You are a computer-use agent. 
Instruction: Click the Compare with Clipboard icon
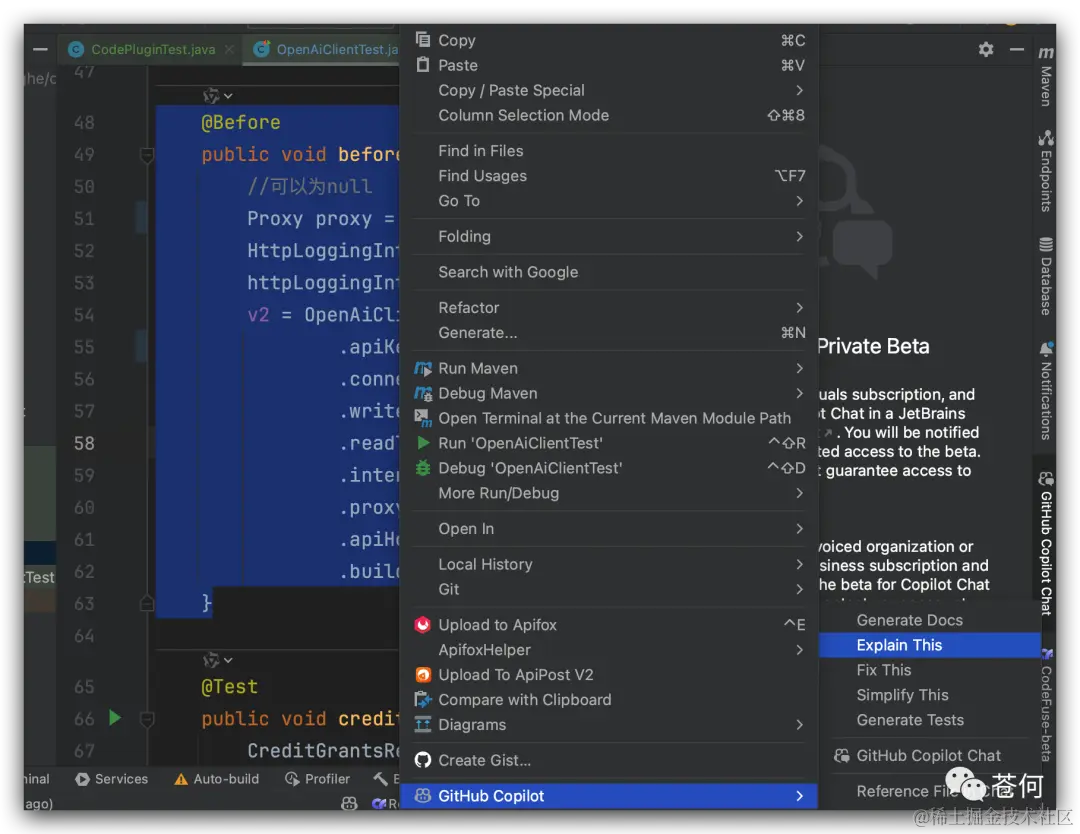[x=423, y=700]
